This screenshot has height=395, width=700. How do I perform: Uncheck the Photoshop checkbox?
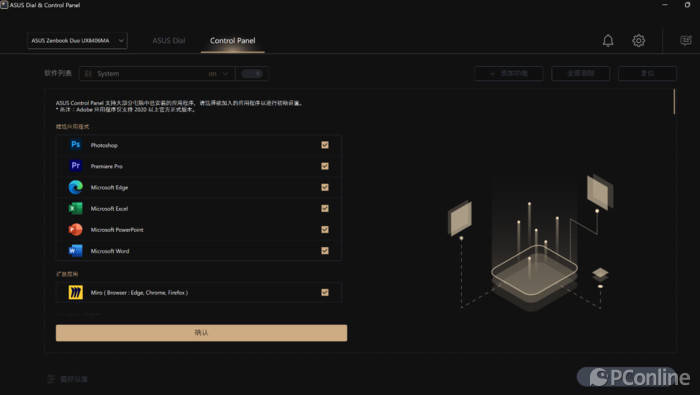pos(325,145)
